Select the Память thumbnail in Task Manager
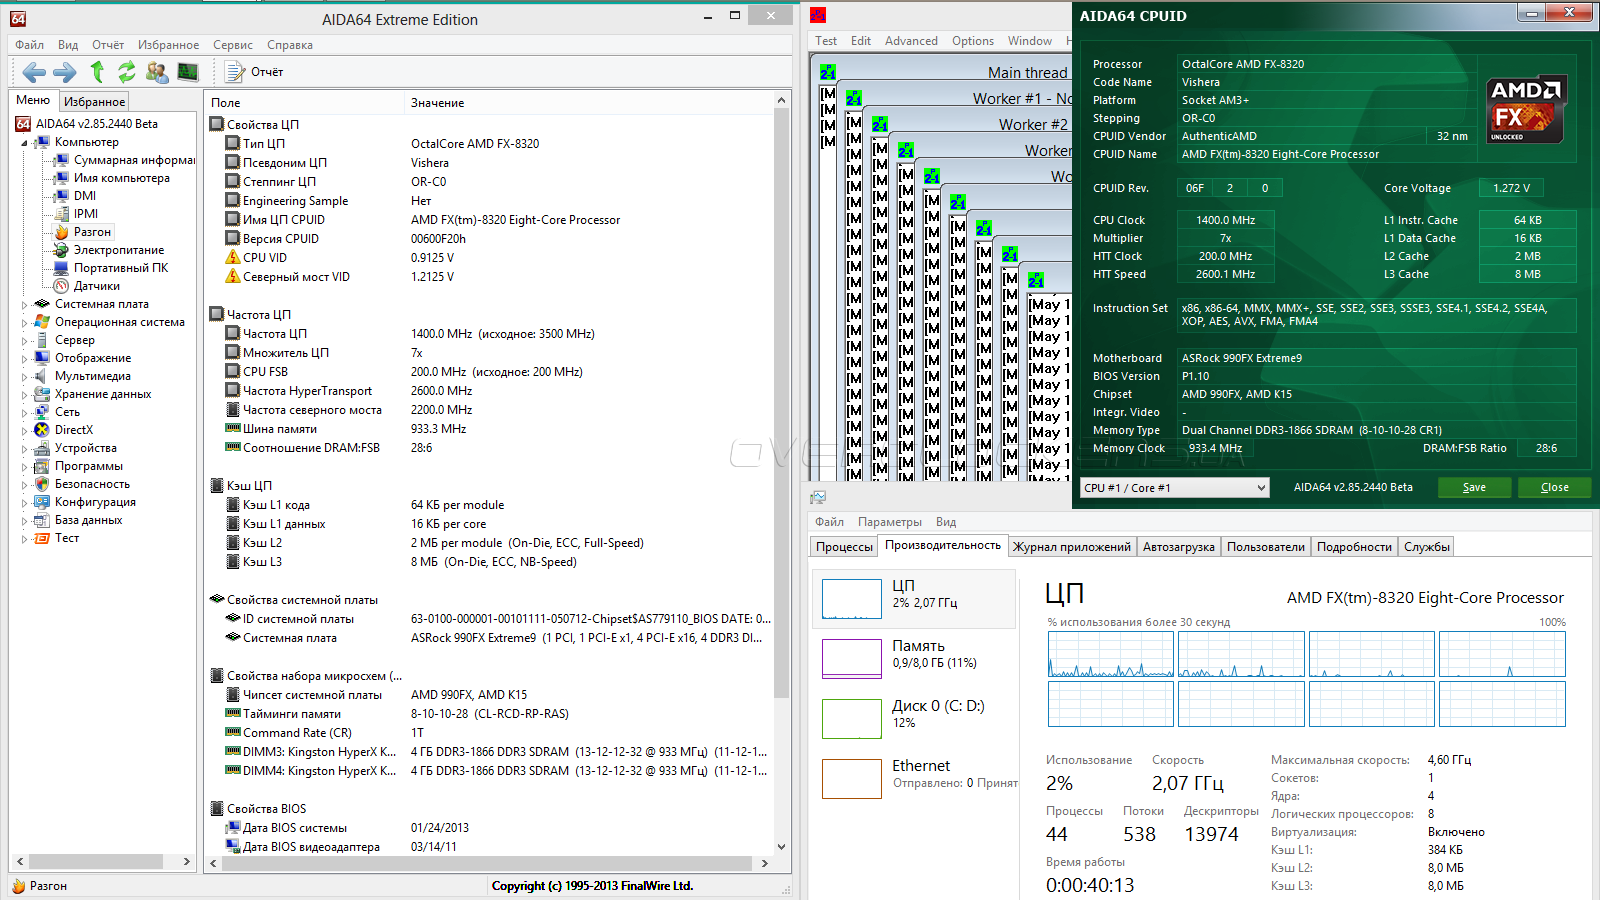Screen dimensions: 1600x900 [851, 658]
